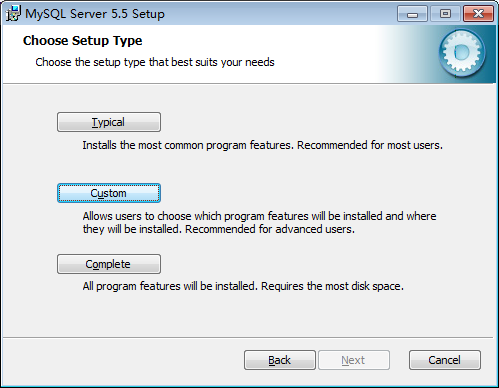The image size is (499, 388).
Task: Click the MySQL Server 5.5 Setup title text
Action: [95, 14]
